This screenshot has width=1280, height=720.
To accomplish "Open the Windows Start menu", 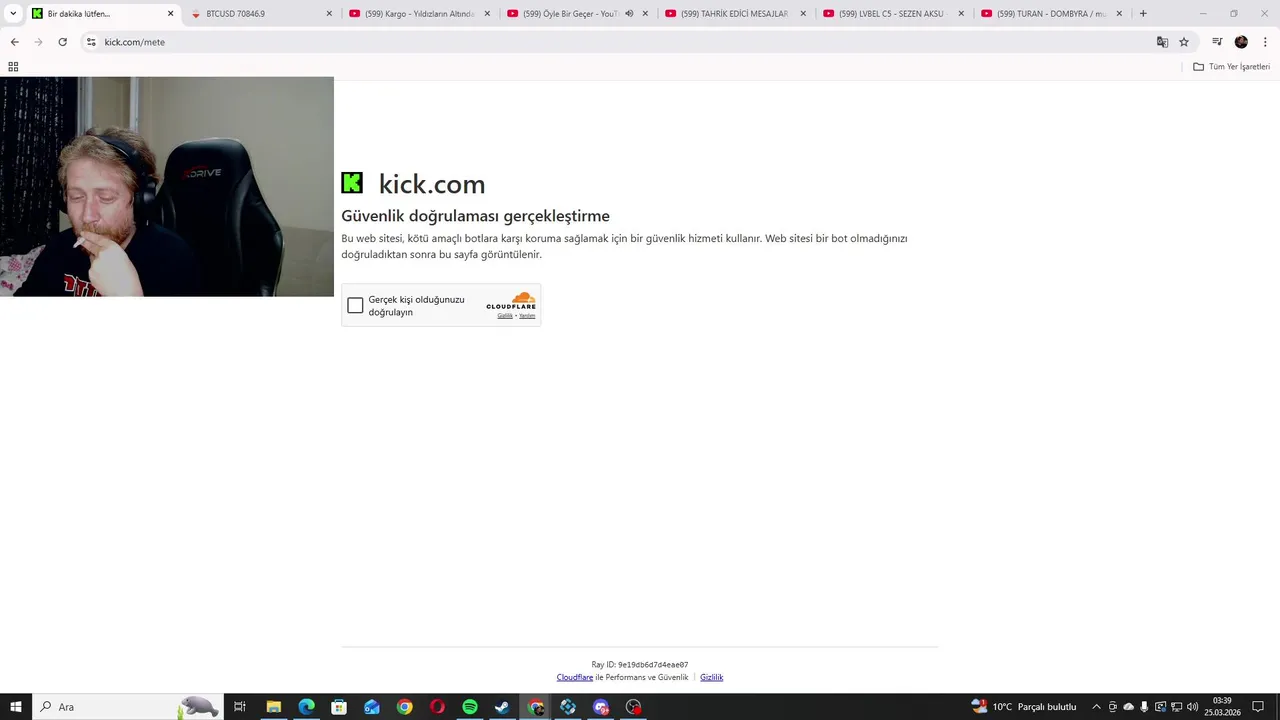I will [15, 707].
